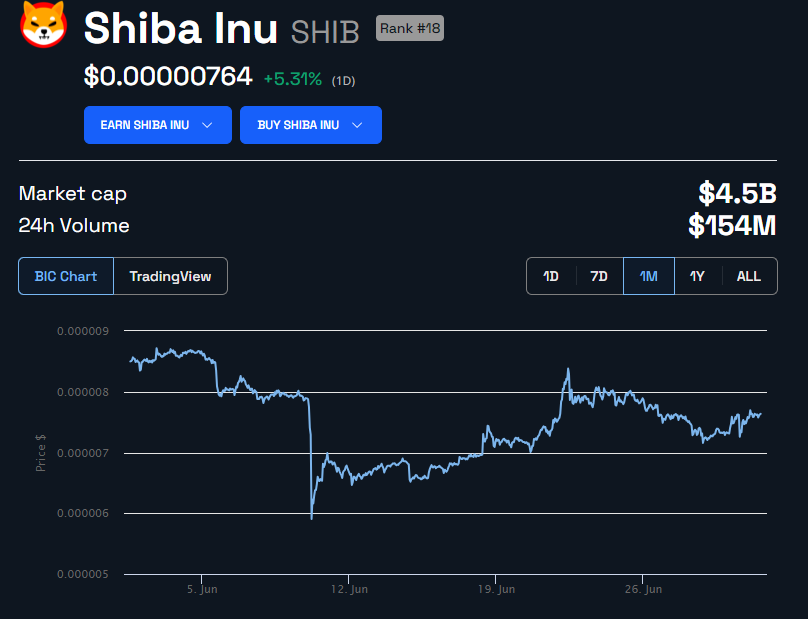Show ALL time price history

tap(748, 276)
